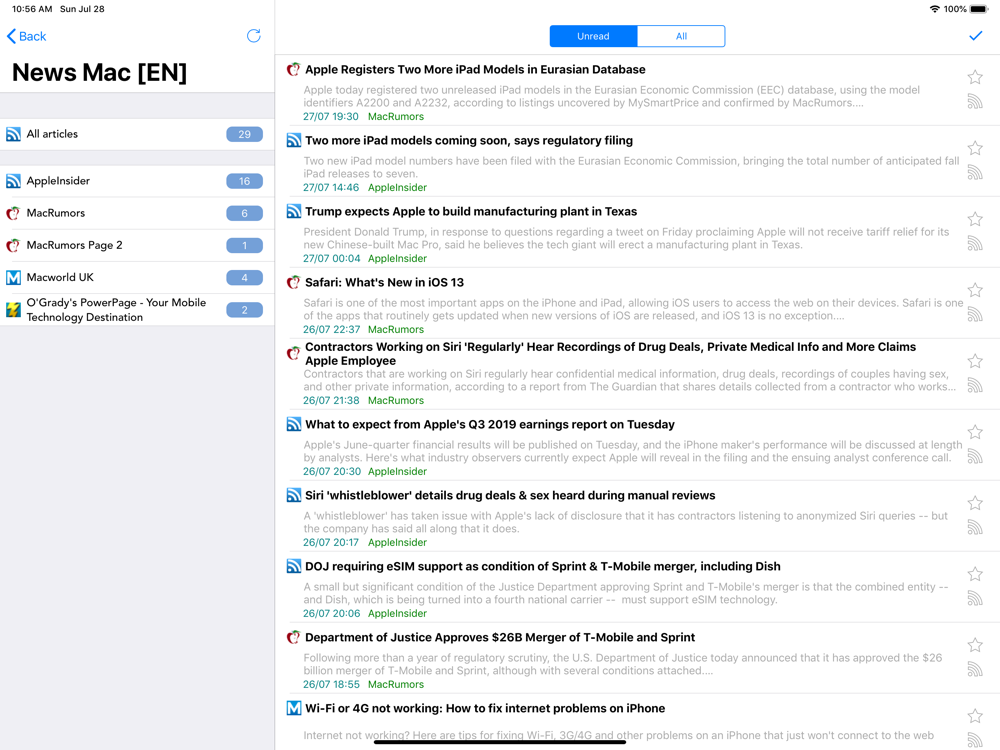Viewport: 1000px width, 750px height.
Task: Select the MacRumors Page 2 feed
Action: point(137,246)
